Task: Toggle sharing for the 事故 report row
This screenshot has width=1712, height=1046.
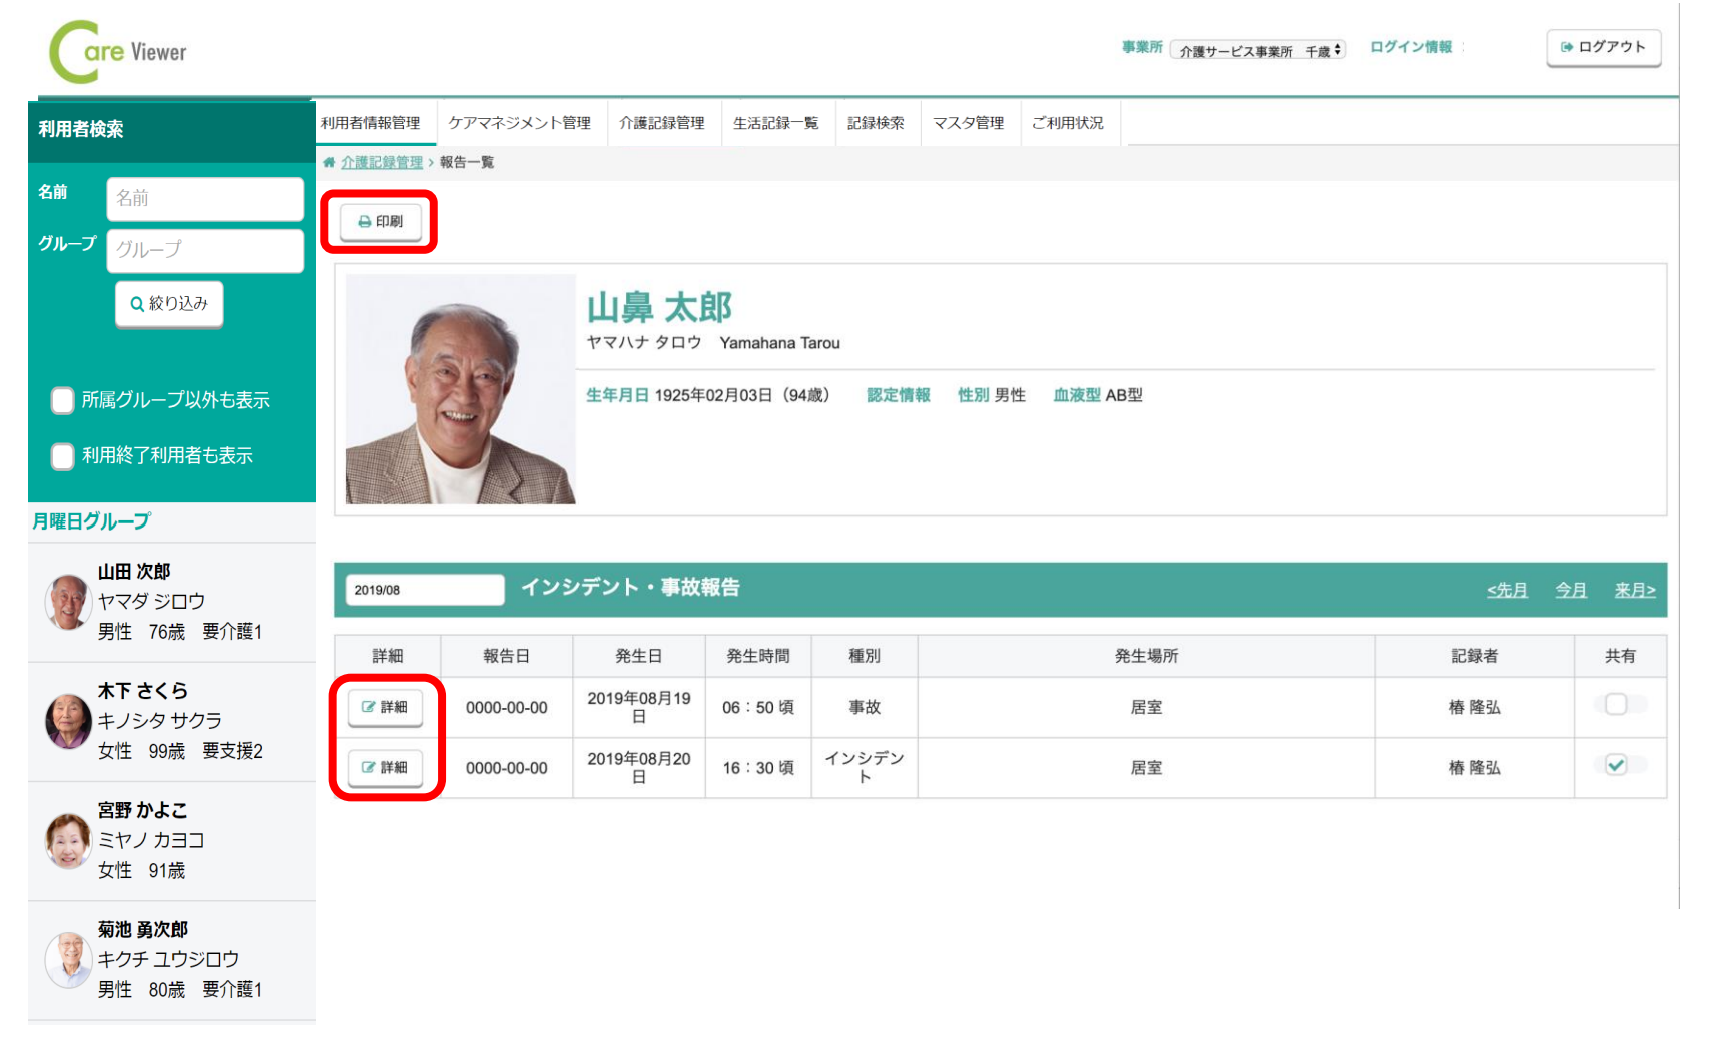Action: point(1616,705)
